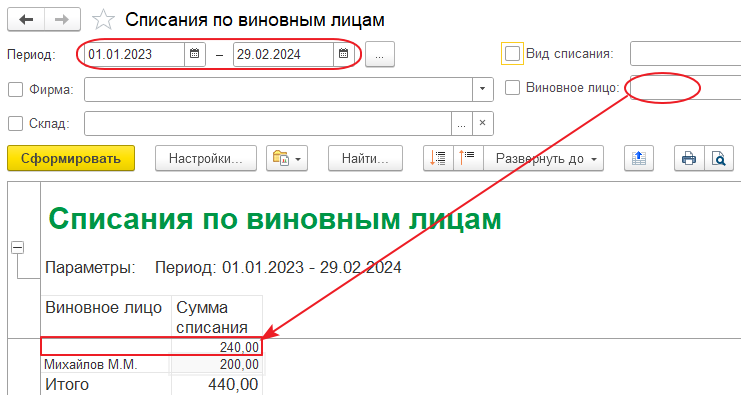Open the Настройки... button
This screenshot has width=741, height=395.
tap(206, 158)
